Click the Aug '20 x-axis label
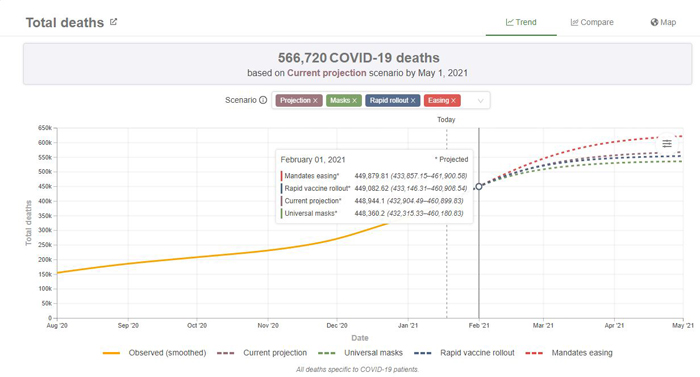The width and height of the screenshot is (700, 377). coord(57,326)
